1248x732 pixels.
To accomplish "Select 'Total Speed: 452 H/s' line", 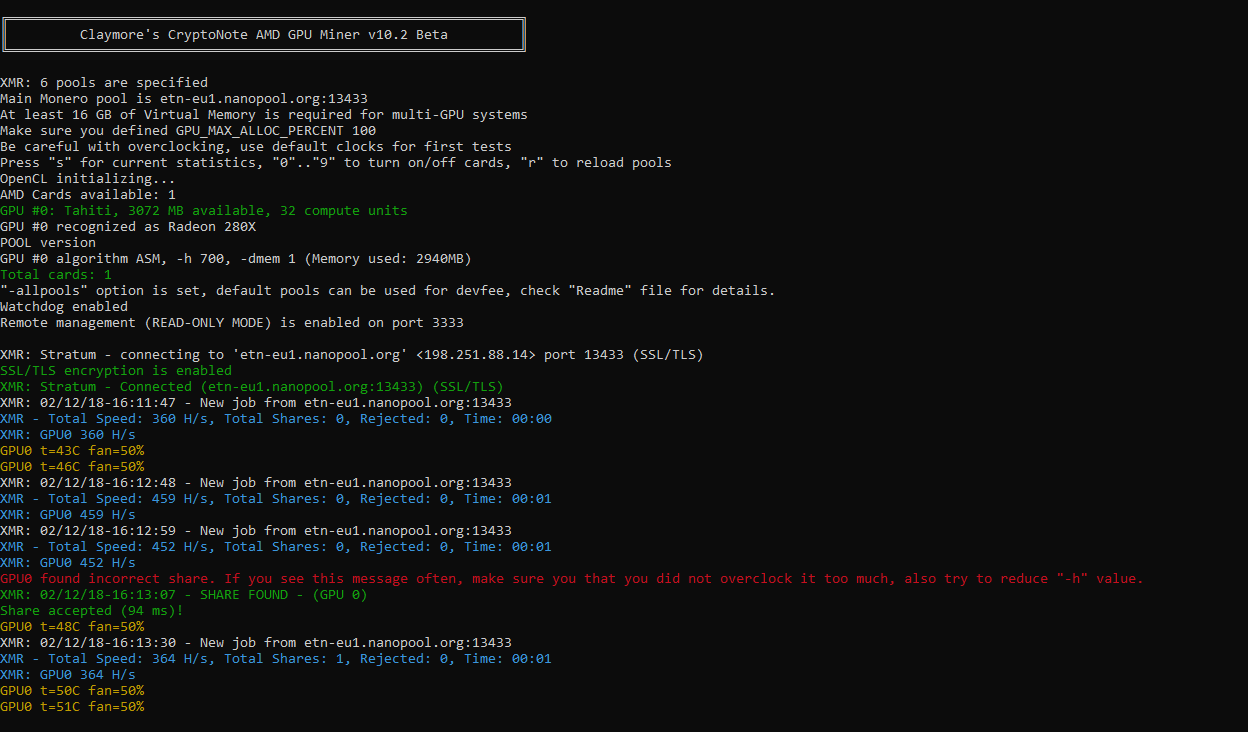I will click(x=276, y=547).
